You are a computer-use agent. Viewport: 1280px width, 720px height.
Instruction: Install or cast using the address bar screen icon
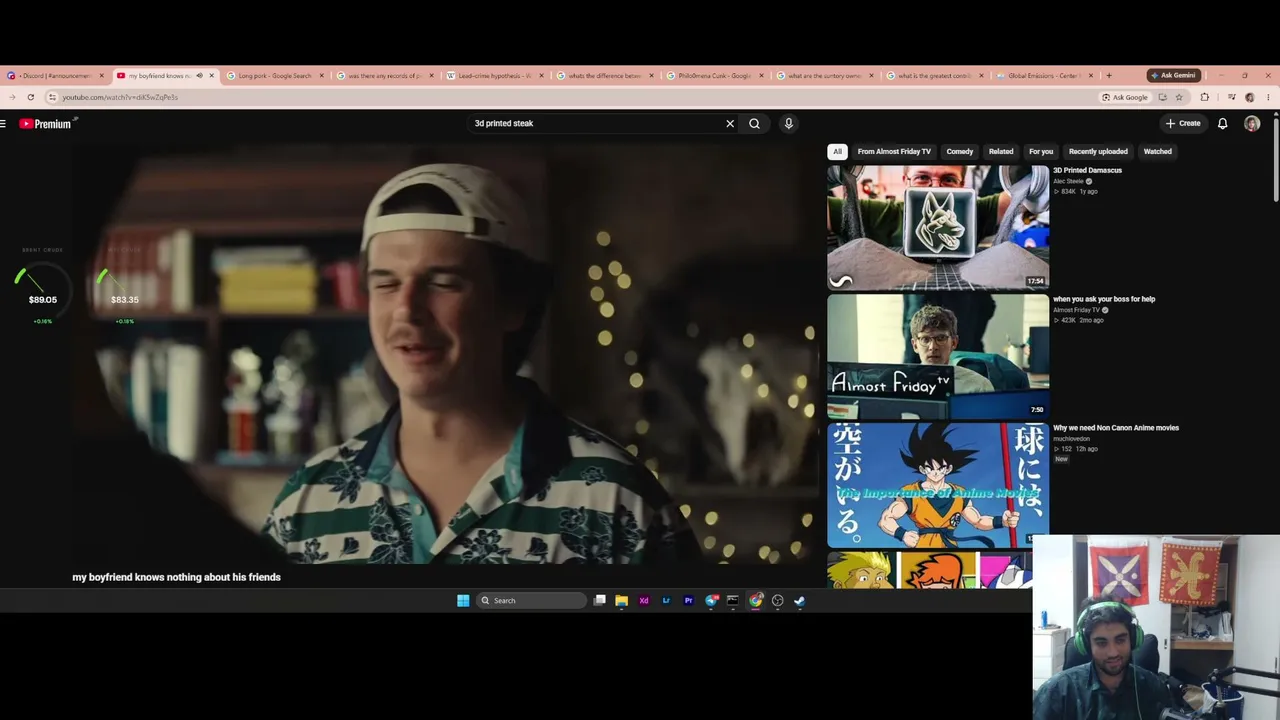[x=1162, y=97]
